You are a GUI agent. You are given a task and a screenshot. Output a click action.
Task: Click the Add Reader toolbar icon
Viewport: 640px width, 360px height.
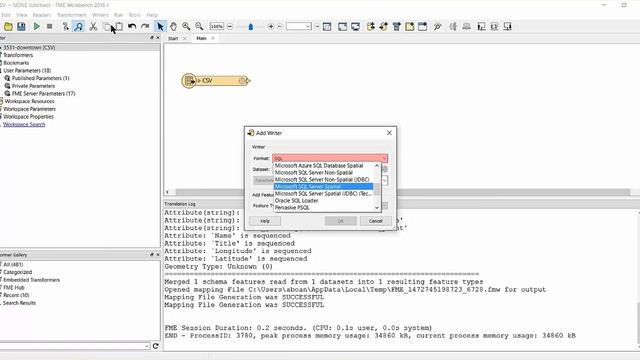point(371,27)
